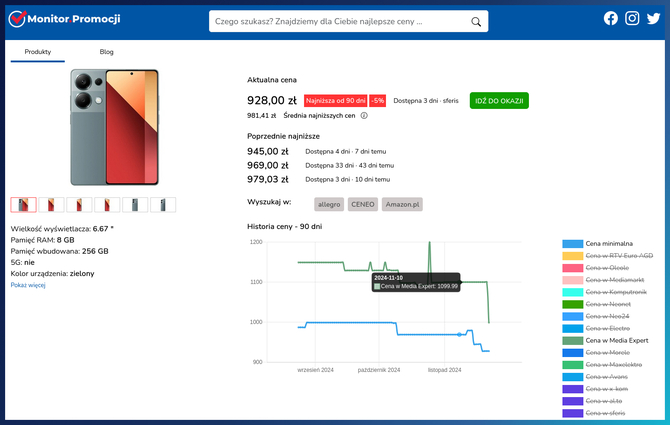Viewport: 670px width, 425px height.
Task: Toggle Cena minimalna series in chart legend
Action: (597, 243)
